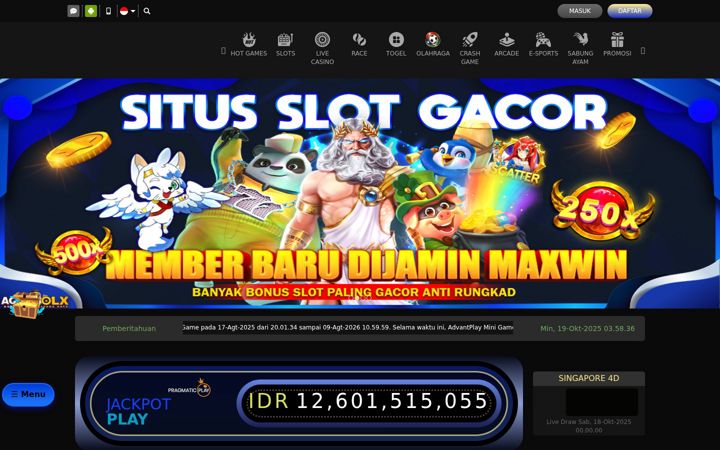The width and height of the screenshot is (720, 450).
Task: Open the mobile phone version icon
Action: coord(108,11)
